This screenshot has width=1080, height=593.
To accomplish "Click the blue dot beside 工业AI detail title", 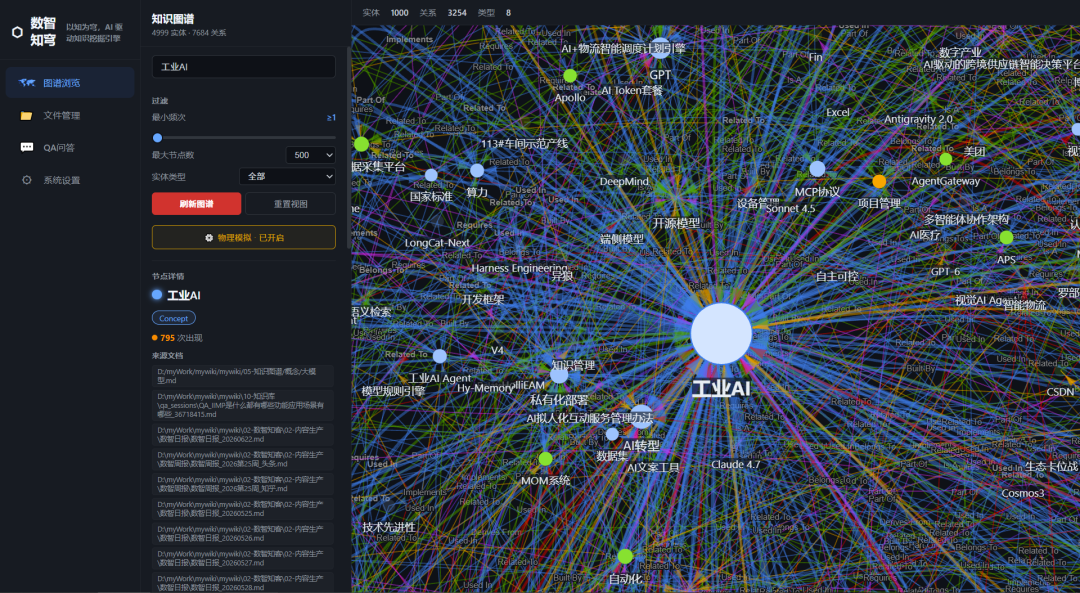I will point(157,295).
